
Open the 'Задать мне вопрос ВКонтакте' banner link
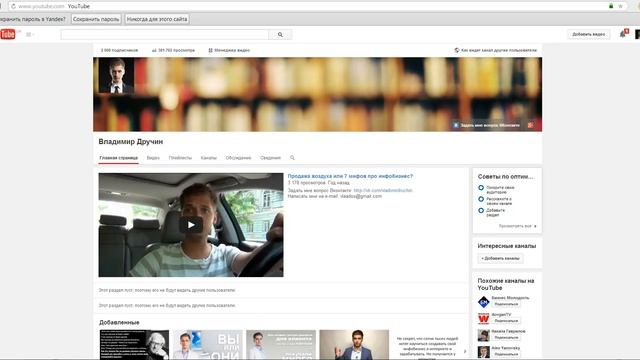click(x=490, y=125)
